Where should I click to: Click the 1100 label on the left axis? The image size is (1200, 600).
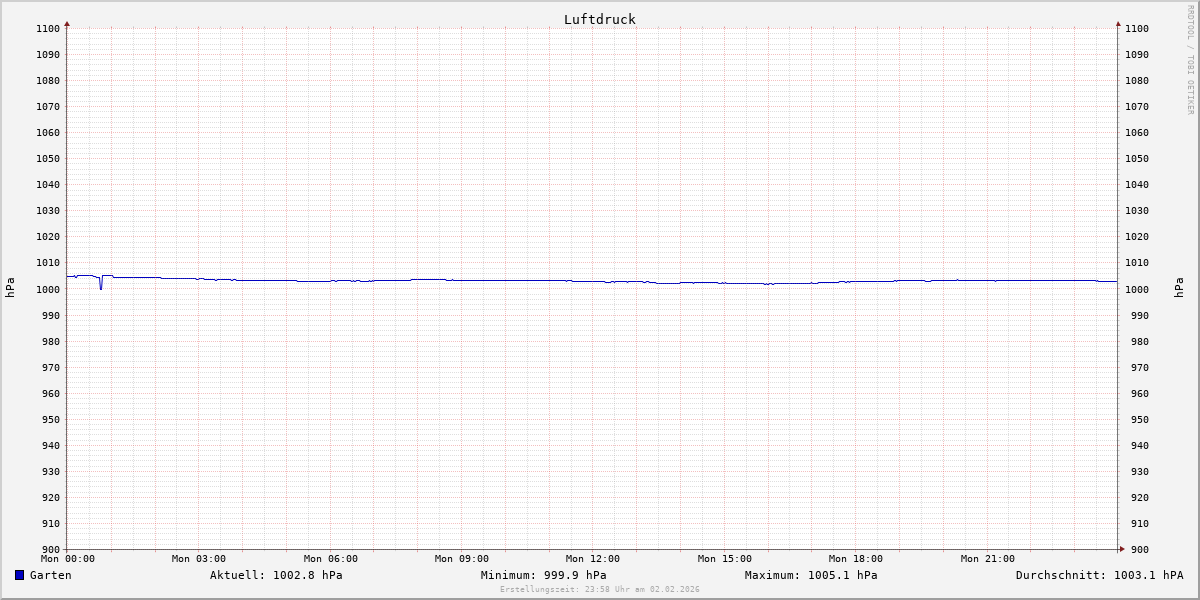point(48,28)
